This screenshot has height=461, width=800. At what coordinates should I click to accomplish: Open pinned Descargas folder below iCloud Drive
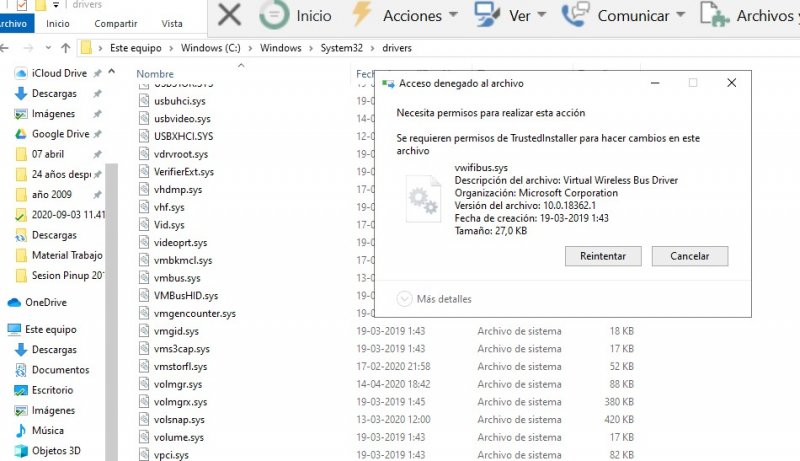[54, 93]
